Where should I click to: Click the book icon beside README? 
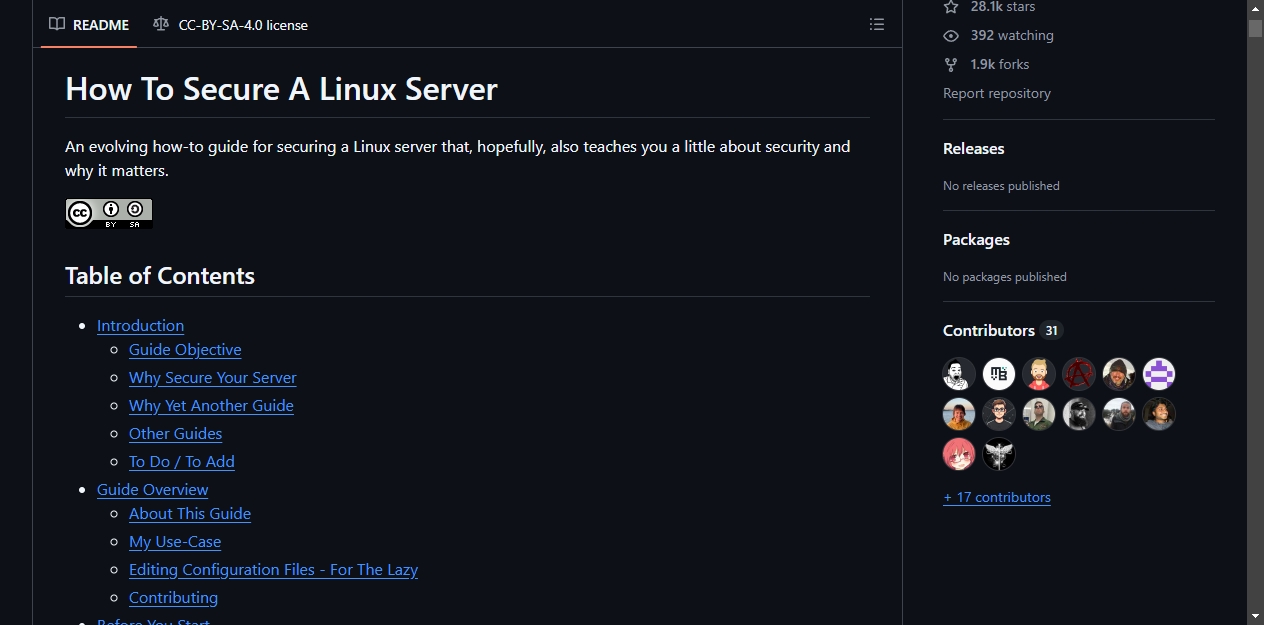(57, 25)
